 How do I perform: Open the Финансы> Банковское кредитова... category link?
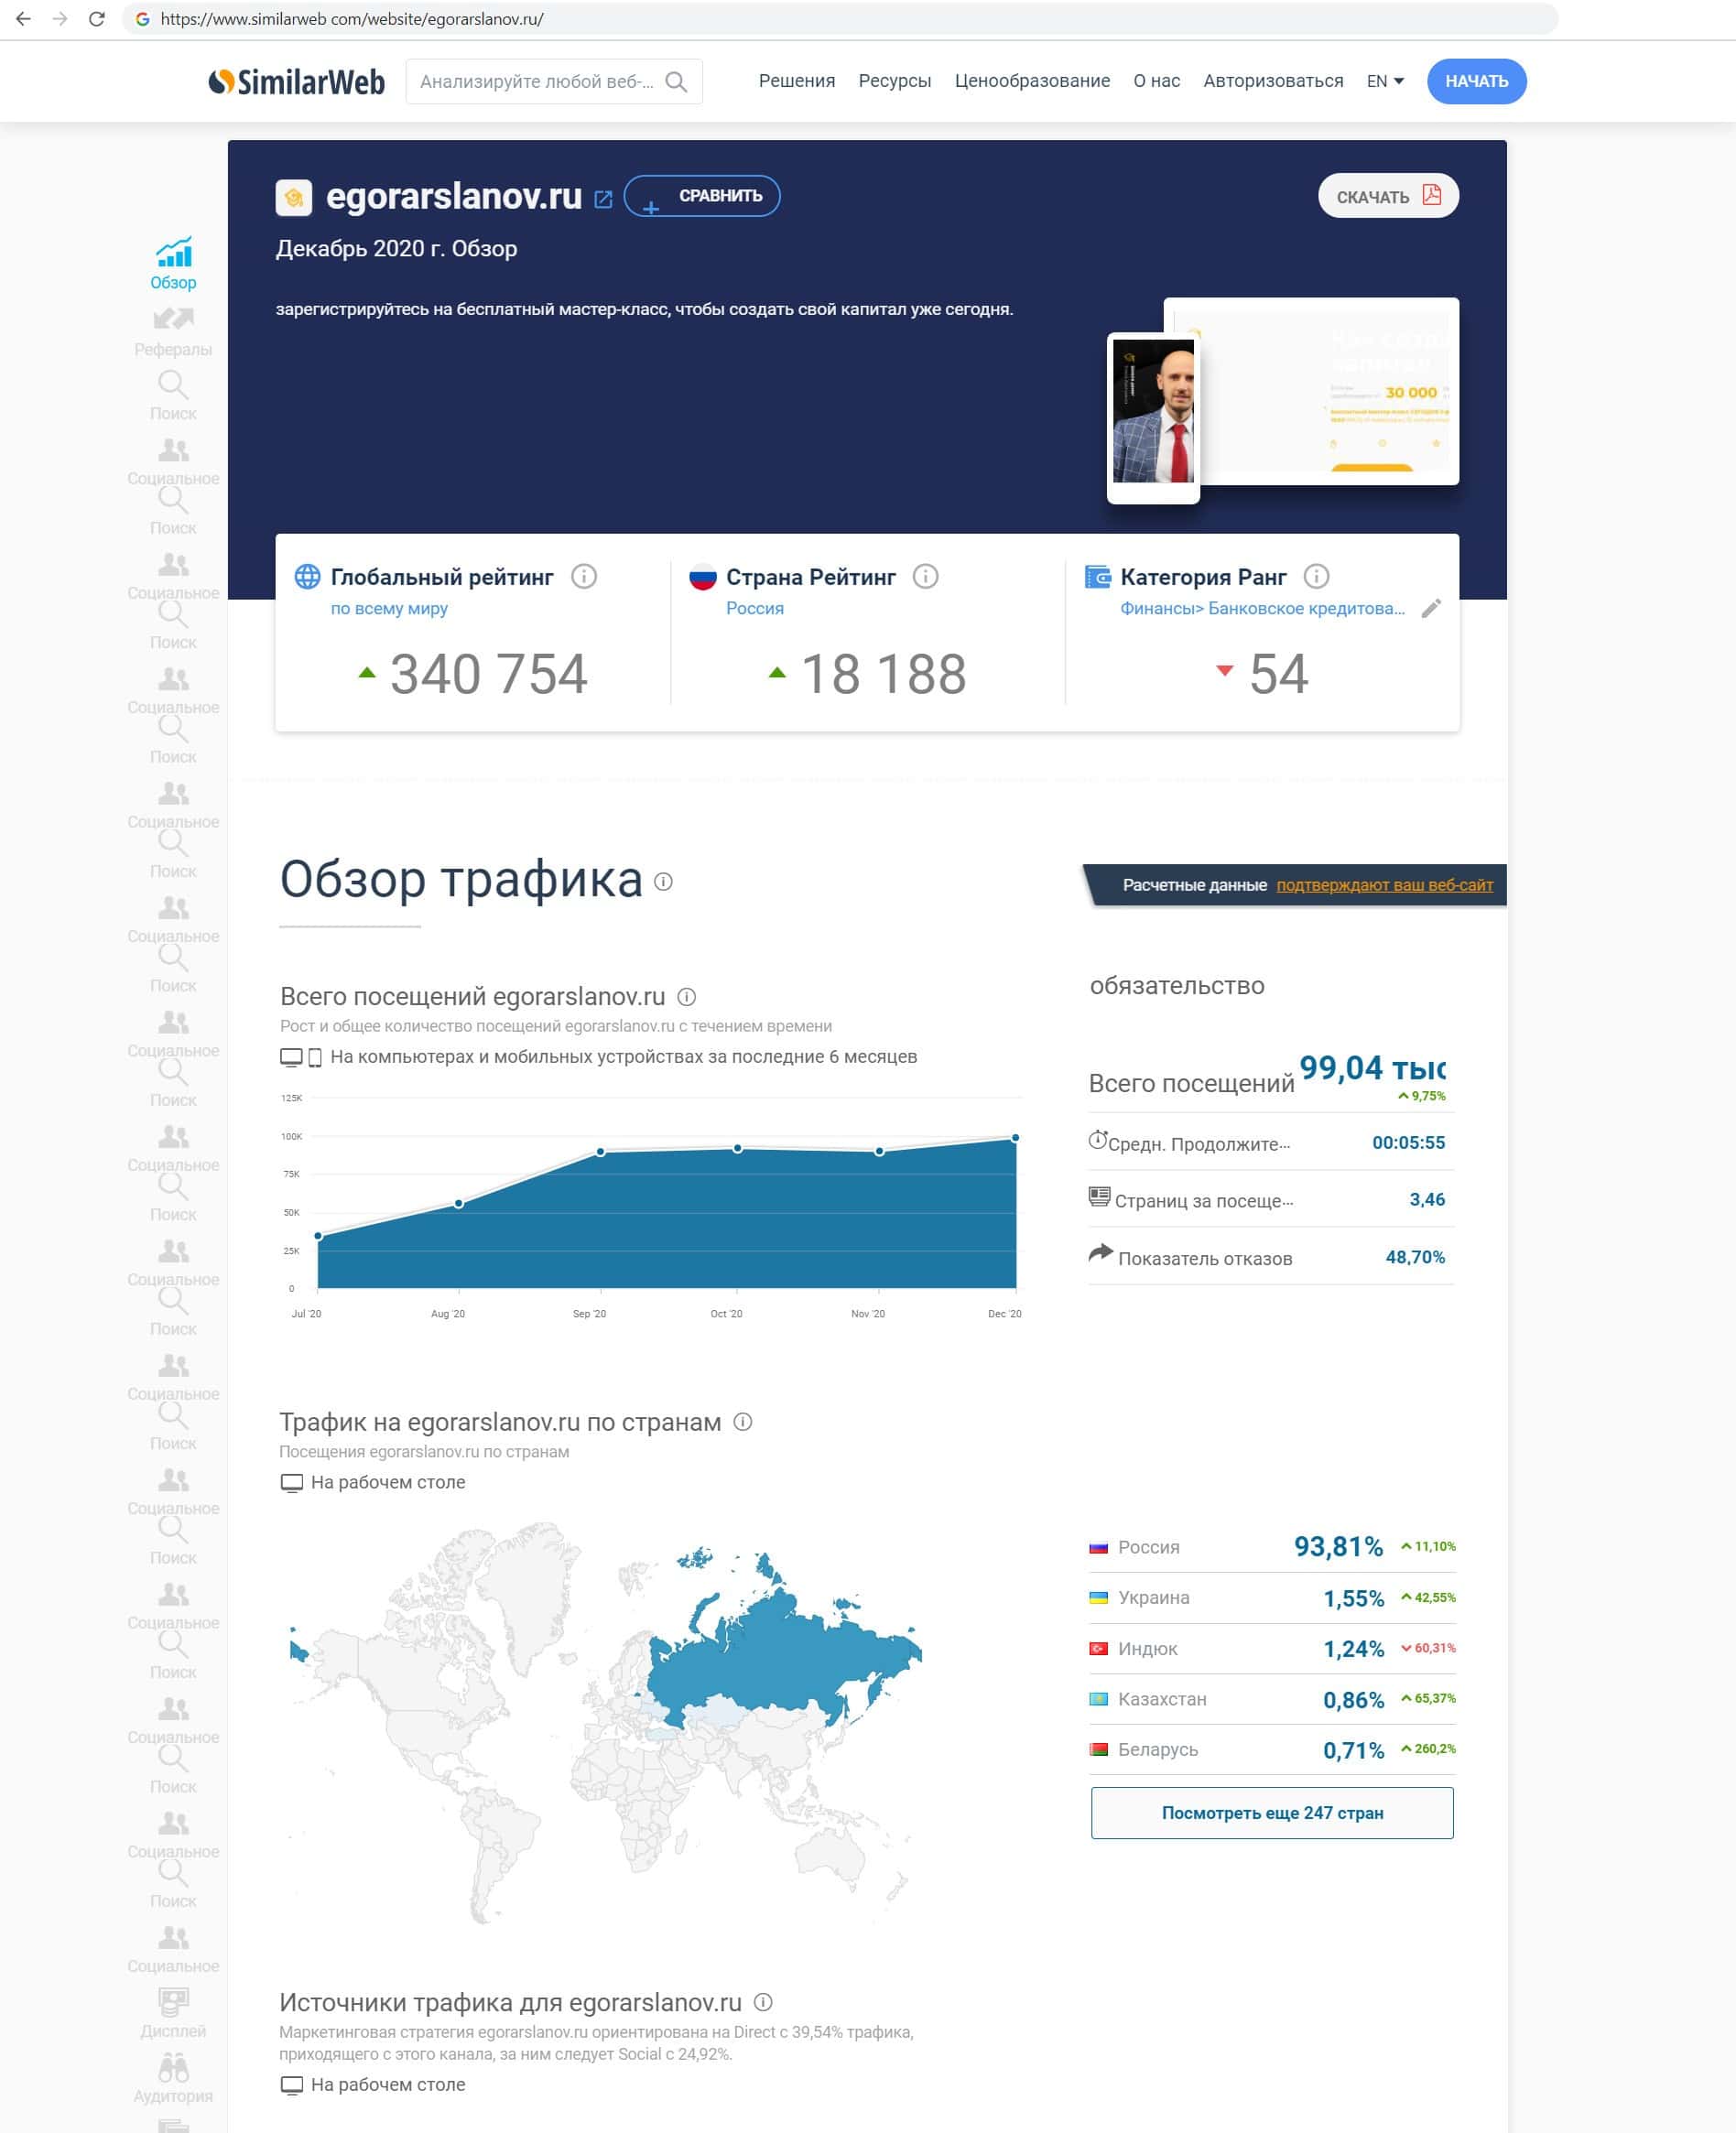pos(1262,608)
